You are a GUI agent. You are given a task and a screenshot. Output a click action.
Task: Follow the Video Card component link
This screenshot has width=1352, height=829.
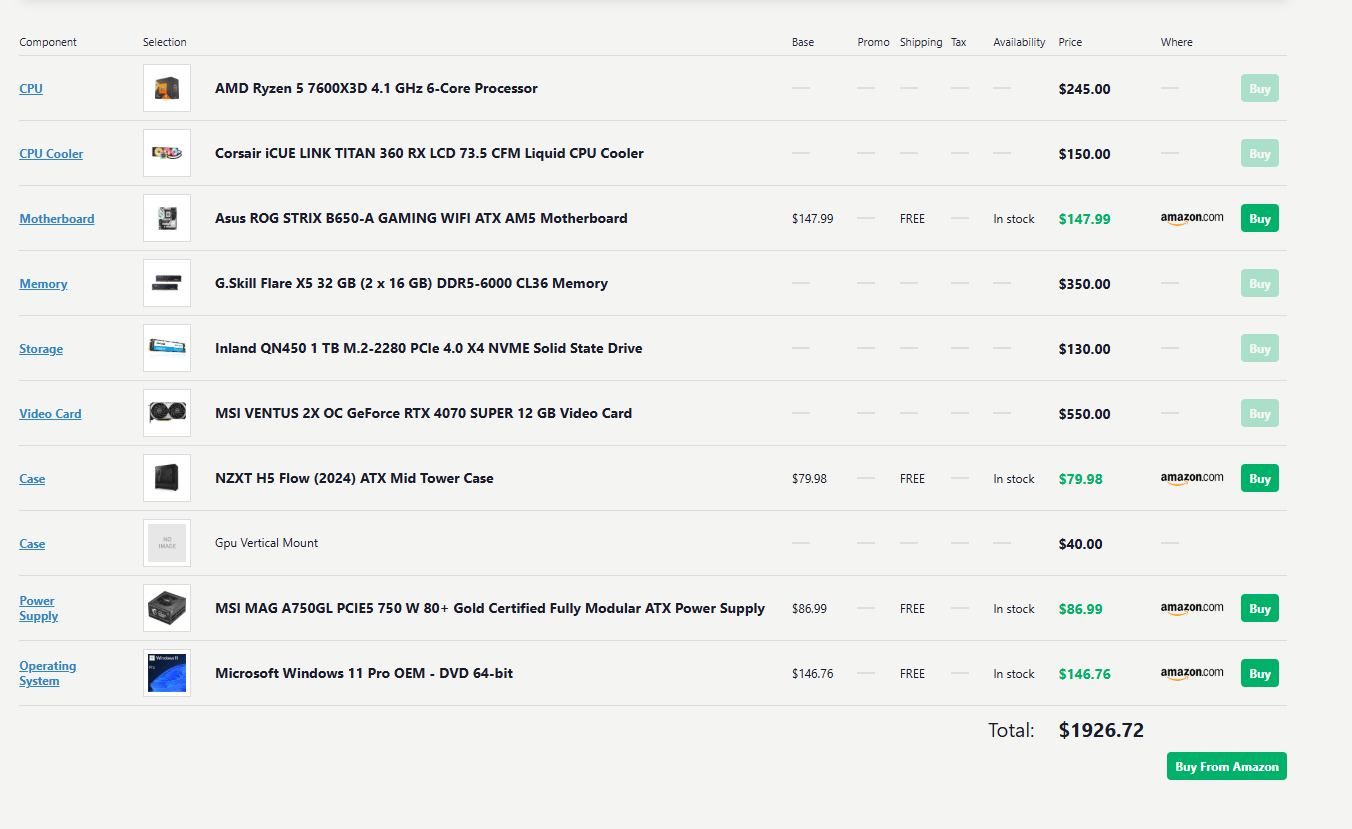coord(50,414)
